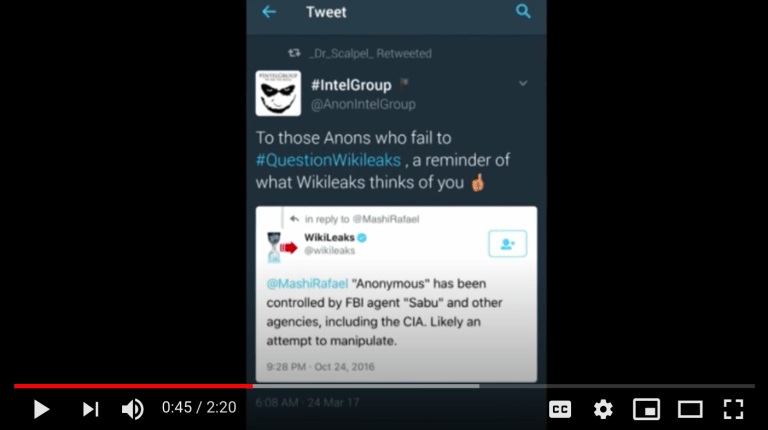Click the follow WikiLeaks button
Image resolution: width=768 pixels, height=430 pixels.
(507, 243)
